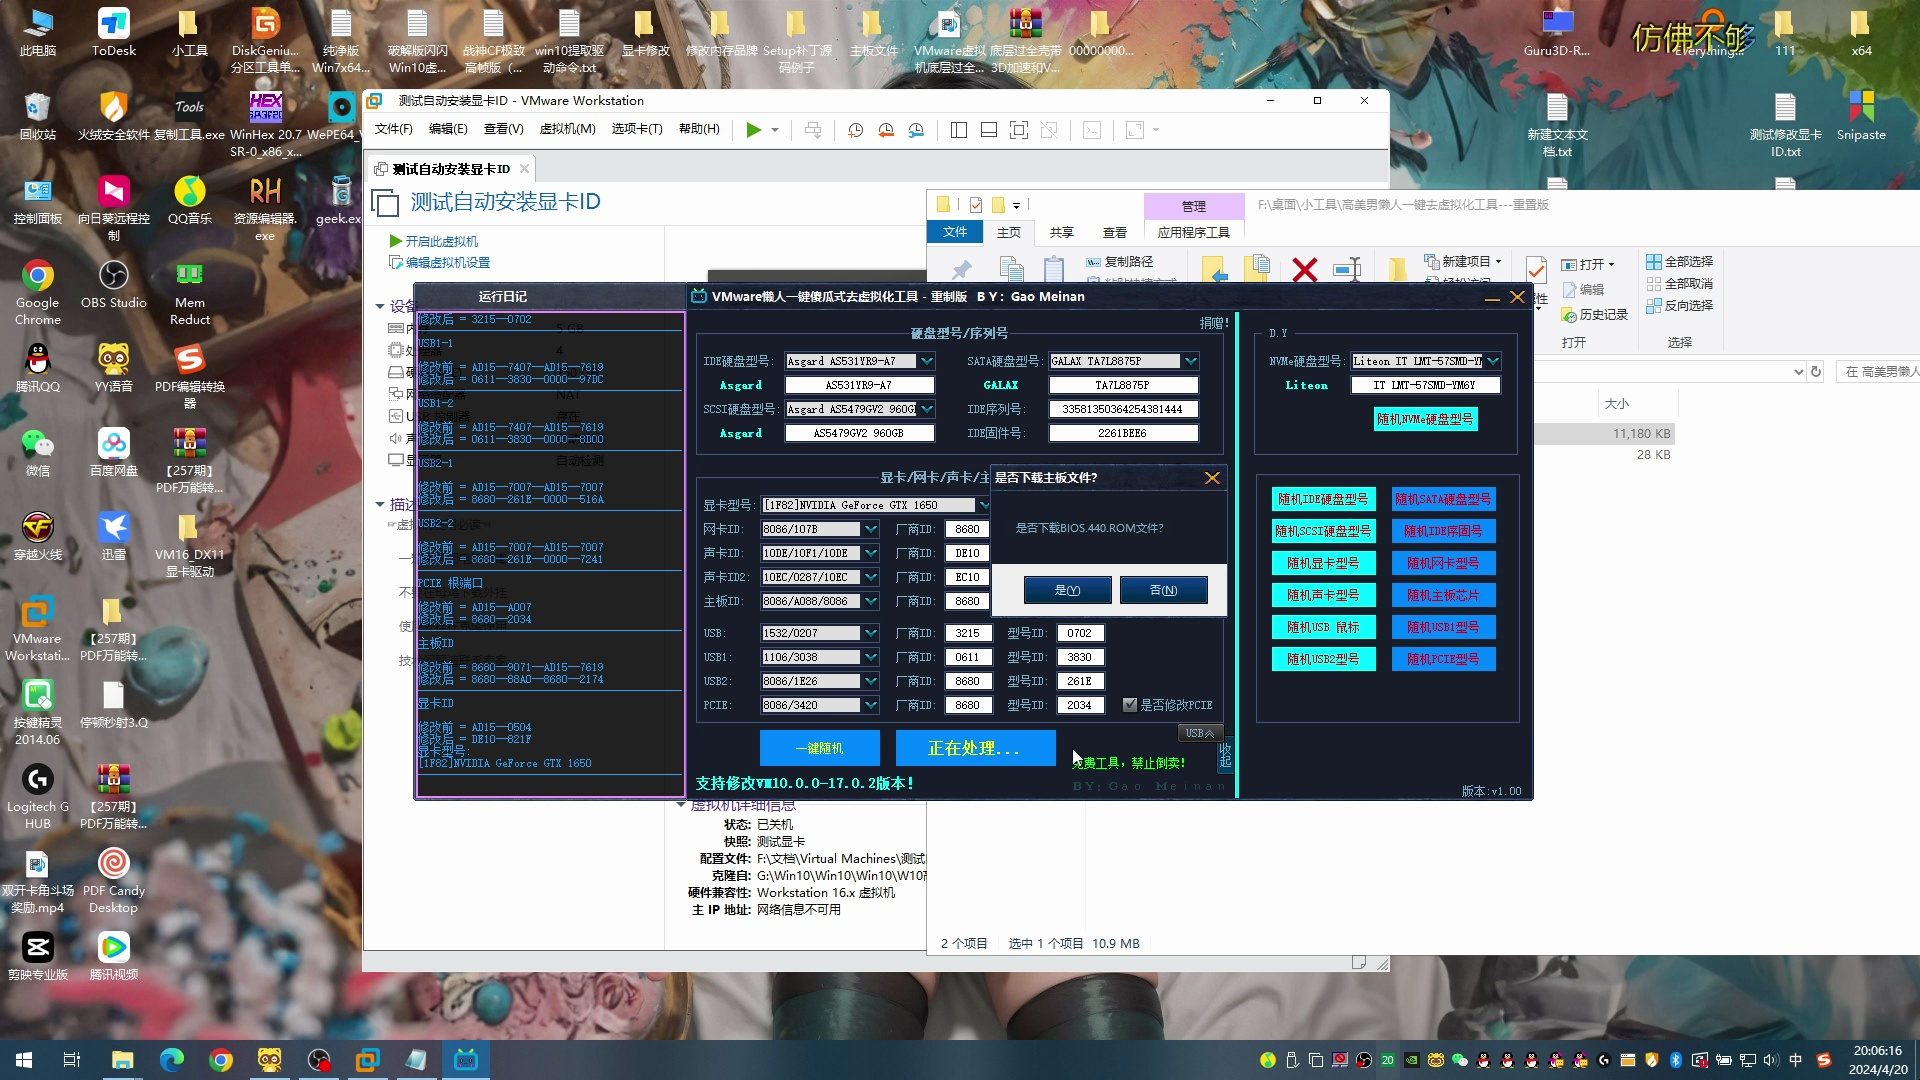
Task: Click the revert to snapshot icon in VMware toolbar
Action: pyautogui.click(x=886, y=130)
